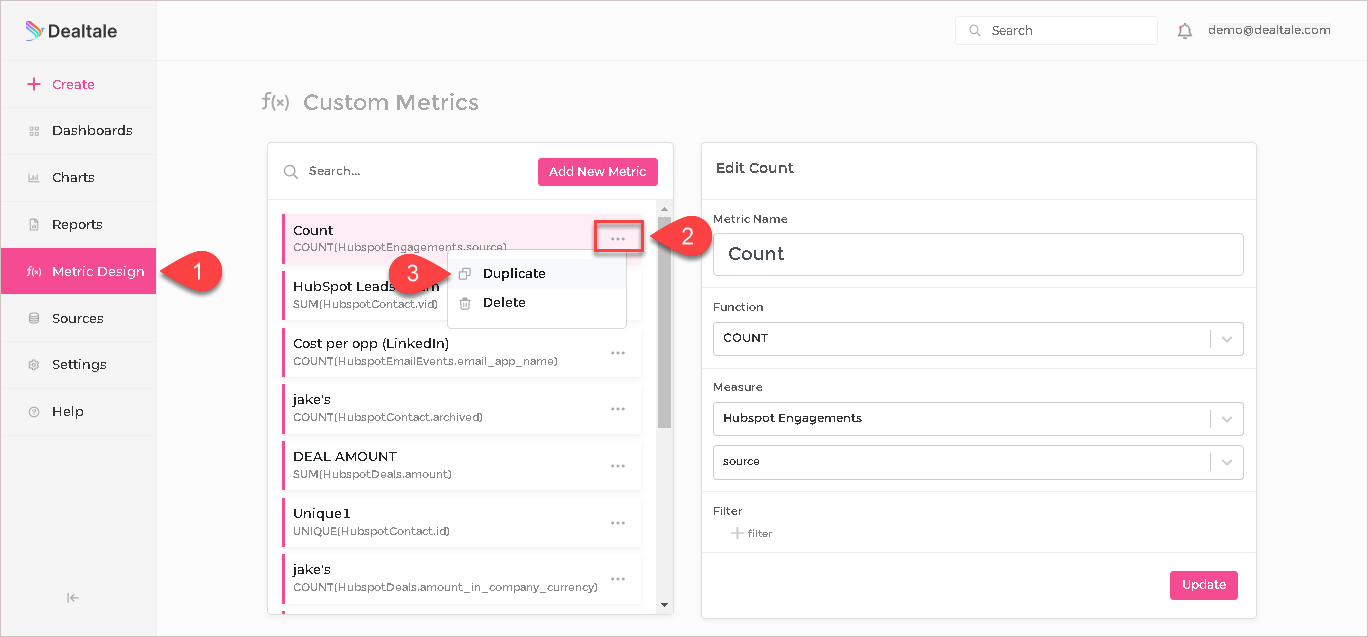Choose Delete from the context menu
This screenshot has height=637, width=1368.
(537, 302)
